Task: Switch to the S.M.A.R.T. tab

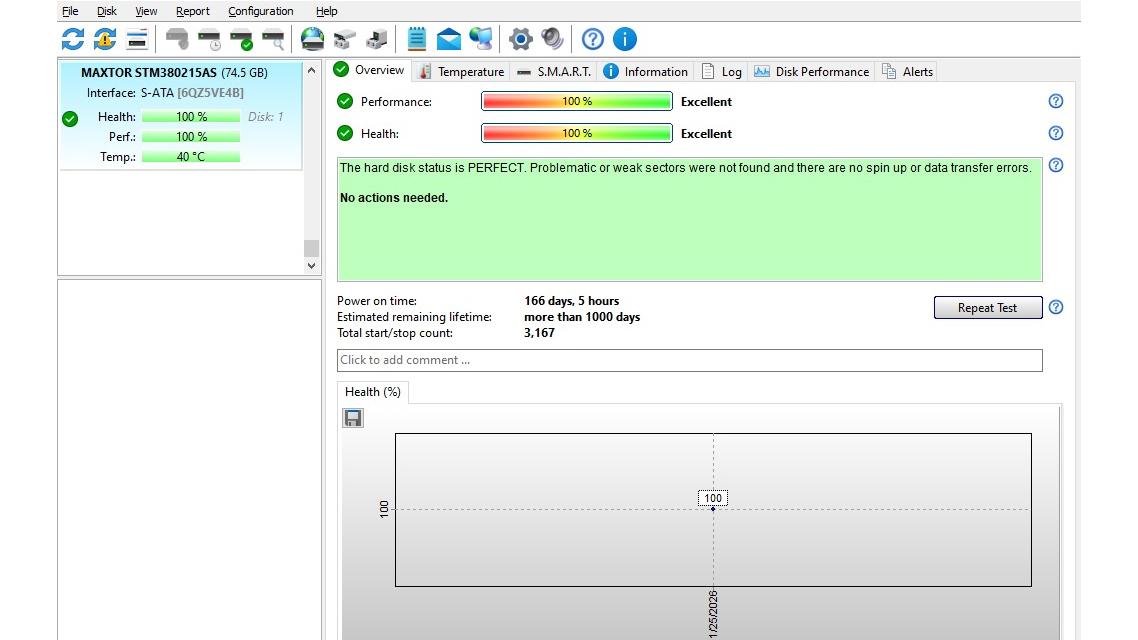Action: (x=555, y=72)
